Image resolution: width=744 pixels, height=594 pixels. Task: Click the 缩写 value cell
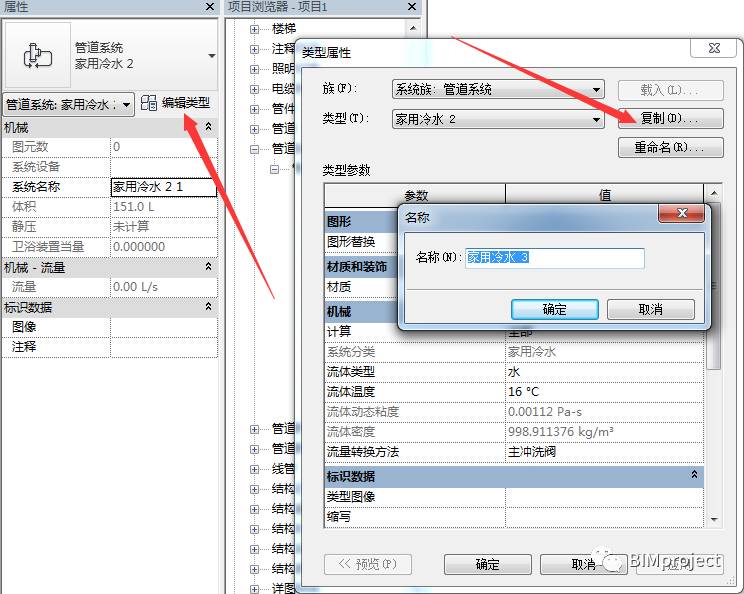[x=604, y=517]
